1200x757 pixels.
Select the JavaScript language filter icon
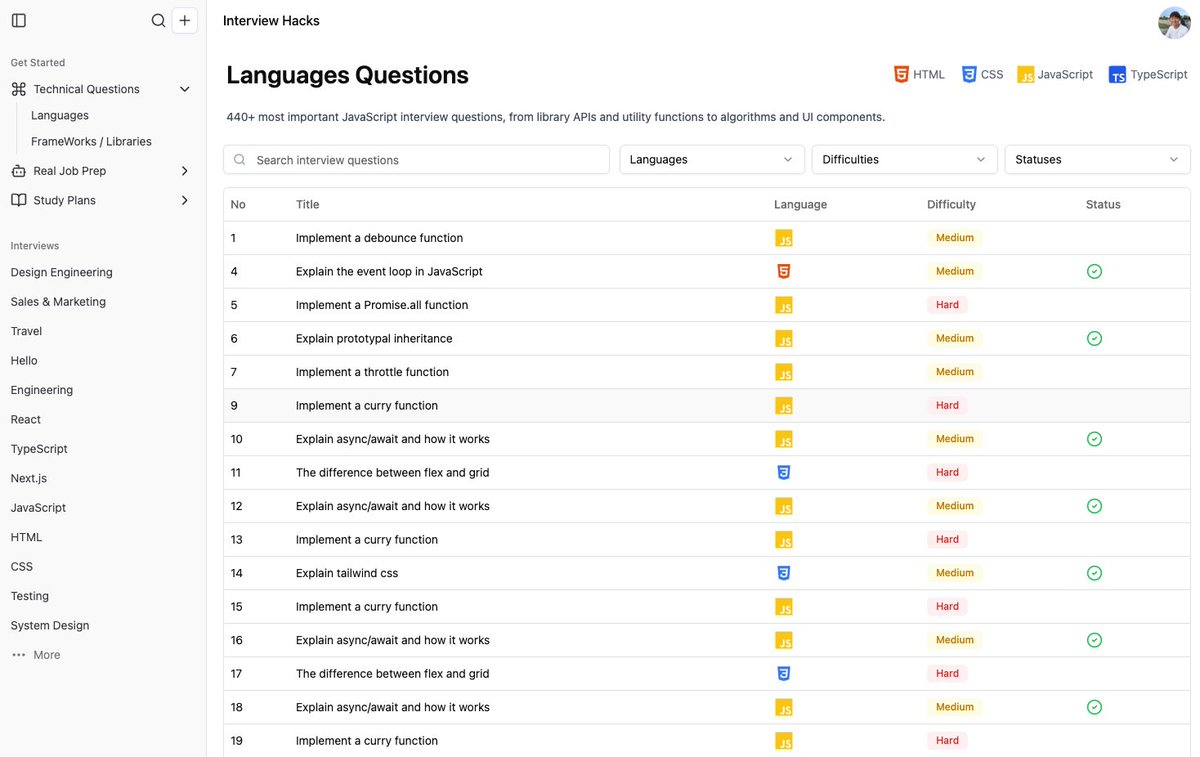point(1025,74)
